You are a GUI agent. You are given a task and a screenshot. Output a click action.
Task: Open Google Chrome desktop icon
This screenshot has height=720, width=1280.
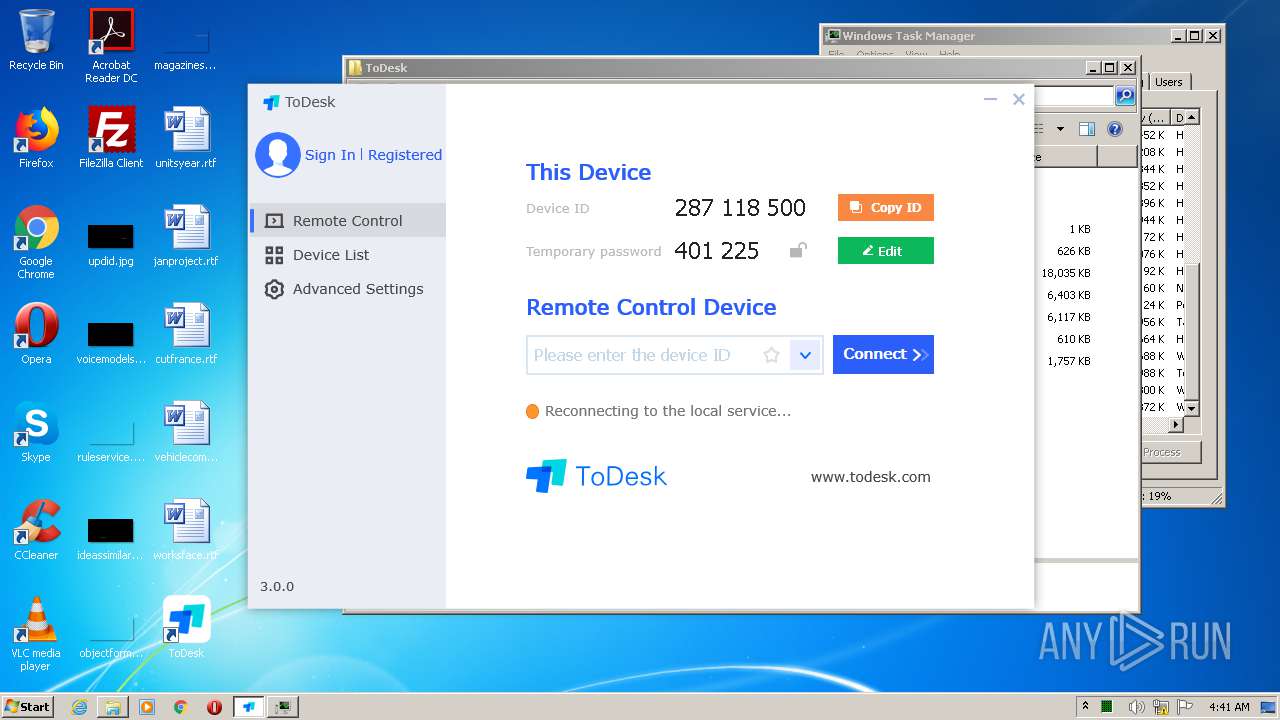pyautogui.click(x=36, y=242)
